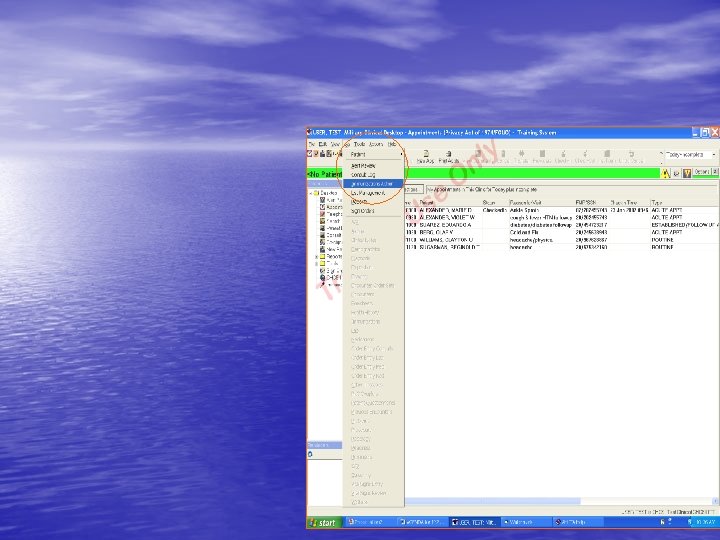The width and height of the screenshot is (720, 540).
Task: Open the Tools menu
Action: [359, 144]
